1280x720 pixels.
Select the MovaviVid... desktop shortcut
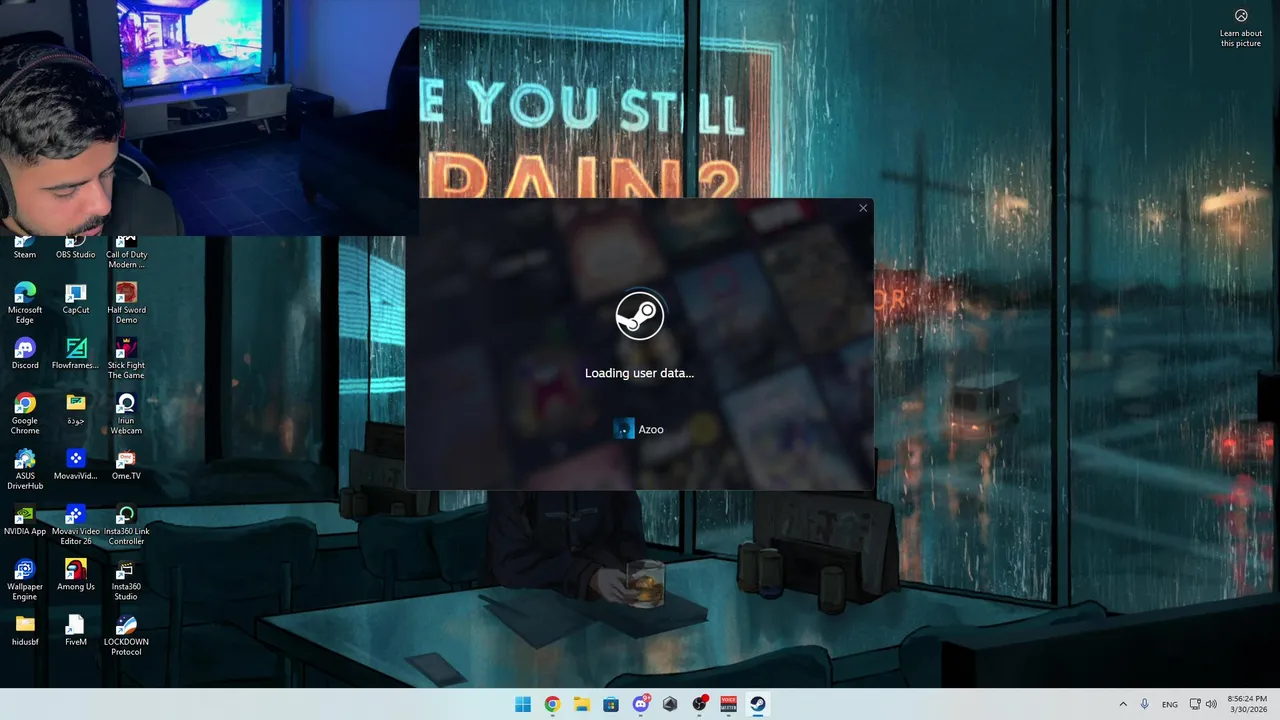(x=76, y=465)
